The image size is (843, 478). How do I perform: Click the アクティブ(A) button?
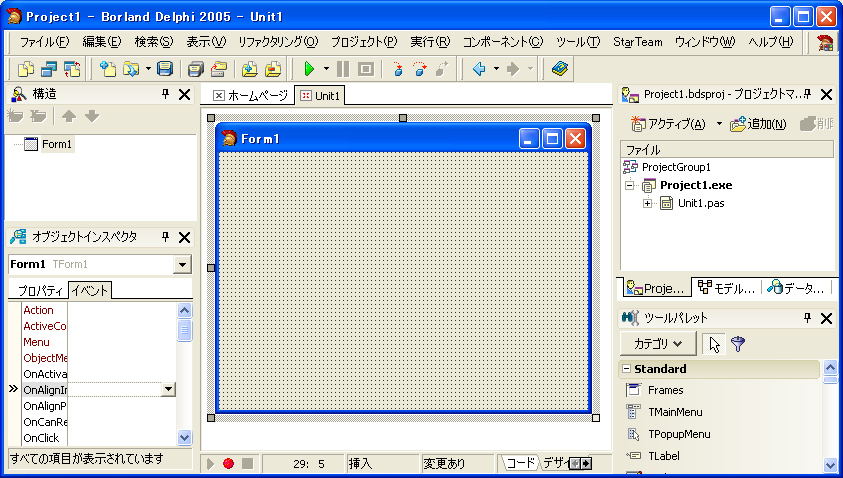pos(668,124)
